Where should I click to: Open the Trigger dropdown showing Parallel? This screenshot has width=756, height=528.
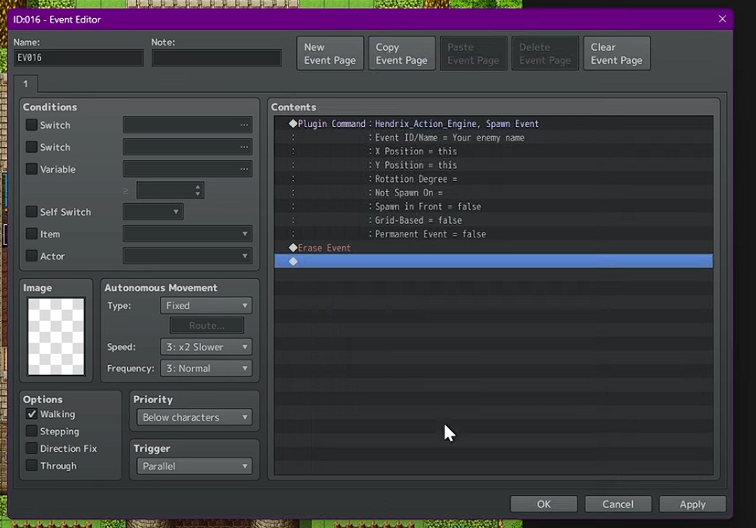point(194,466)
